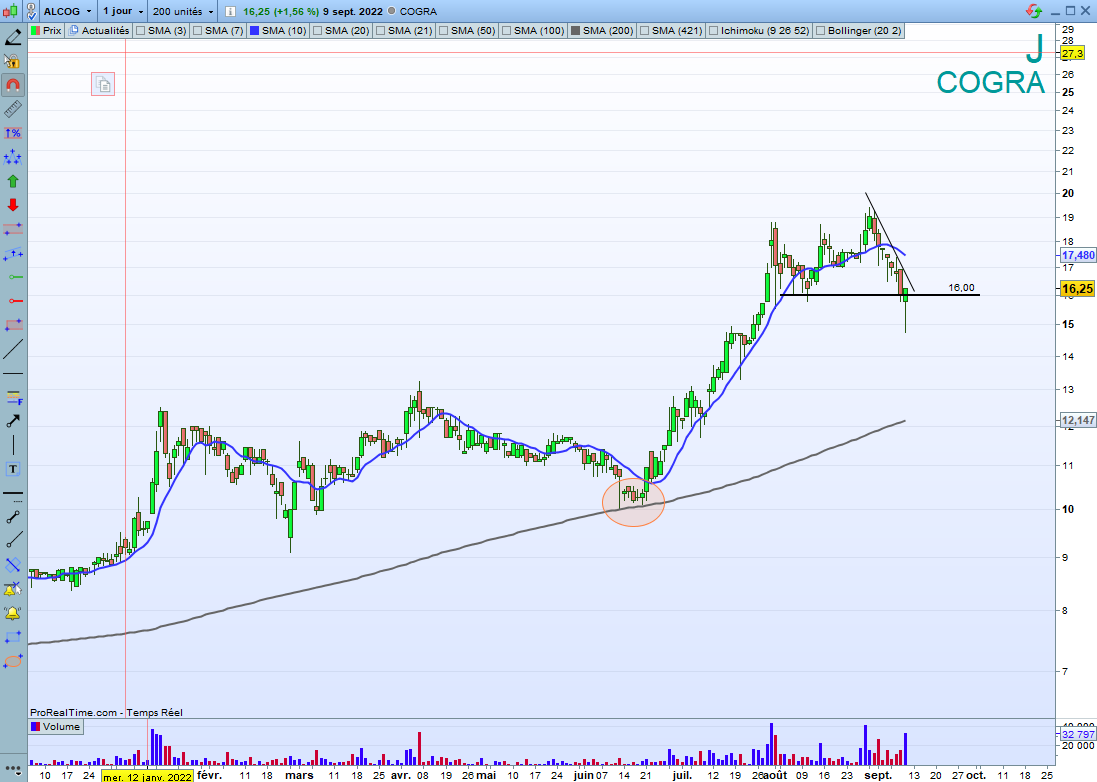Image resolution: width=1097 pixels, height=782 pixels.
Task: Open the checkmark settings icon beside ALCOG
Action: click(31, 11)
